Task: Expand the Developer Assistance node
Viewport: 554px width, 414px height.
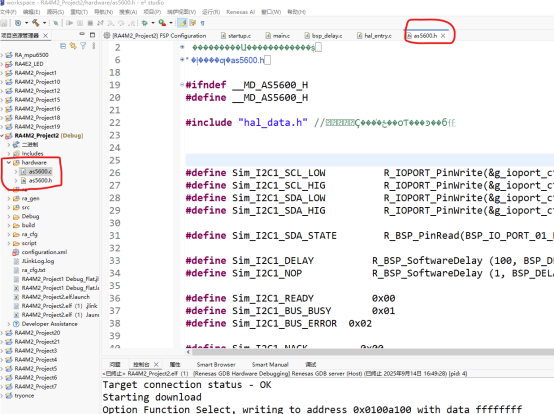Action: coord(9,324)
